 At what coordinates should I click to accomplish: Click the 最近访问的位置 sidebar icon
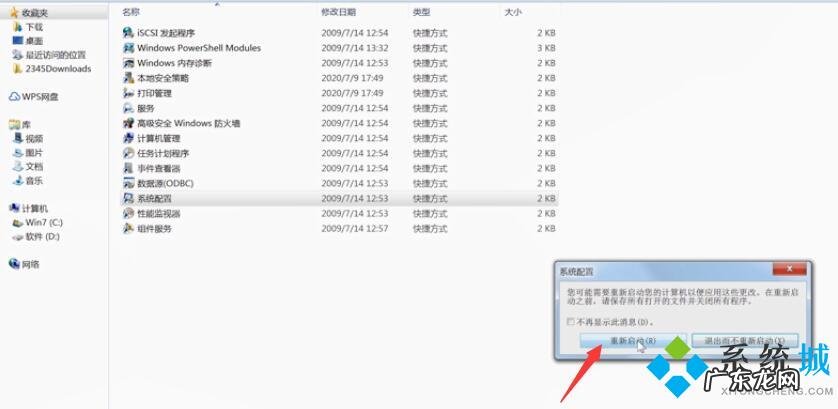[x=18, y=55]
